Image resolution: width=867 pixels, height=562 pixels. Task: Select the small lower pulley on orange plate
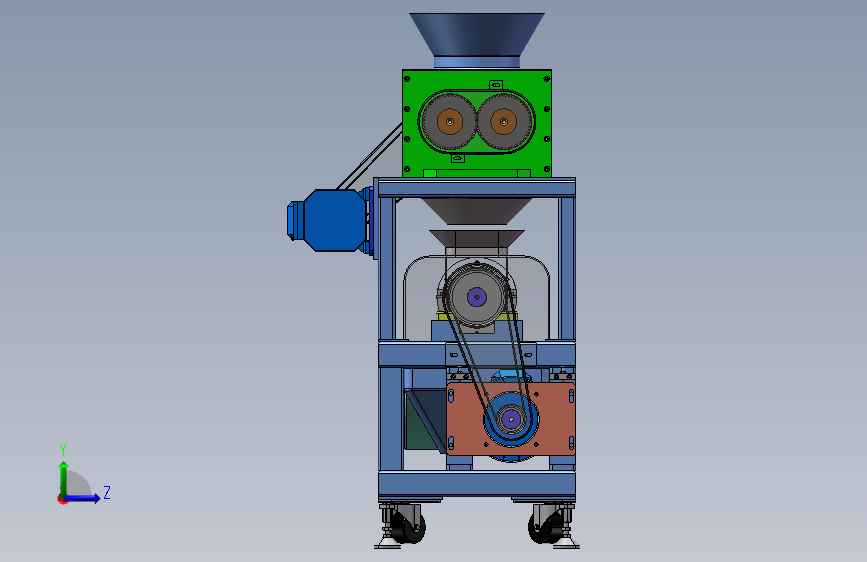pos(511,419)
